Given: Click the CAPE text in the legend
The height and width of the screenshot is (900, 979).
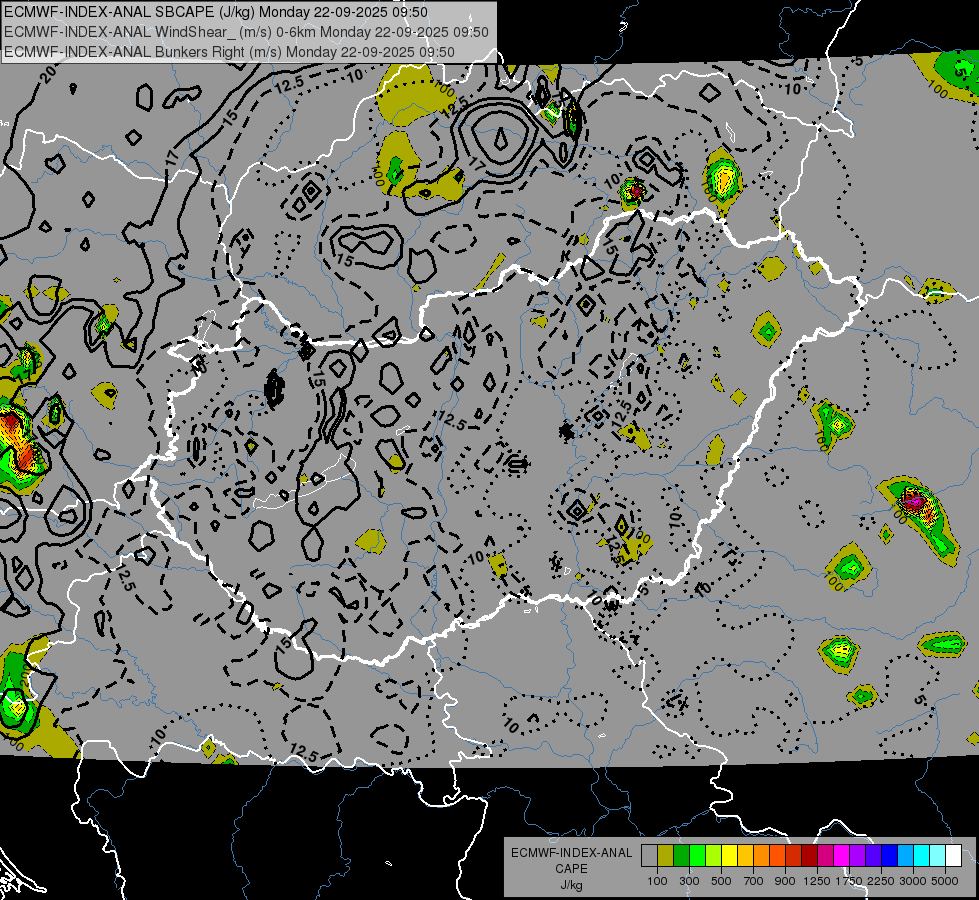Looking at the screenshot, I should [x=571, y=868].
